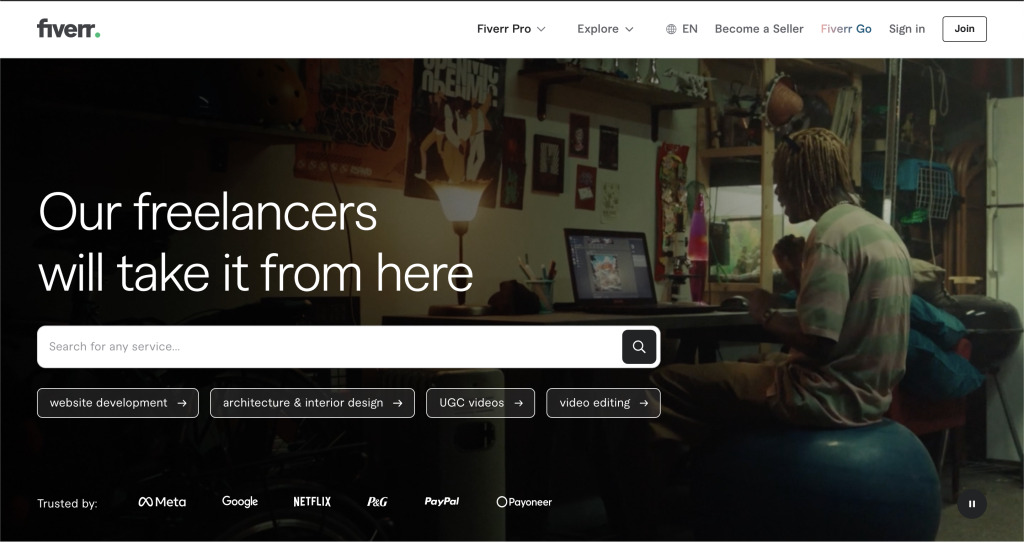The height and width of the screenshot is (543, 1024).
Task: Choose the video editing suggestion
Action: [x=603, y=403]
